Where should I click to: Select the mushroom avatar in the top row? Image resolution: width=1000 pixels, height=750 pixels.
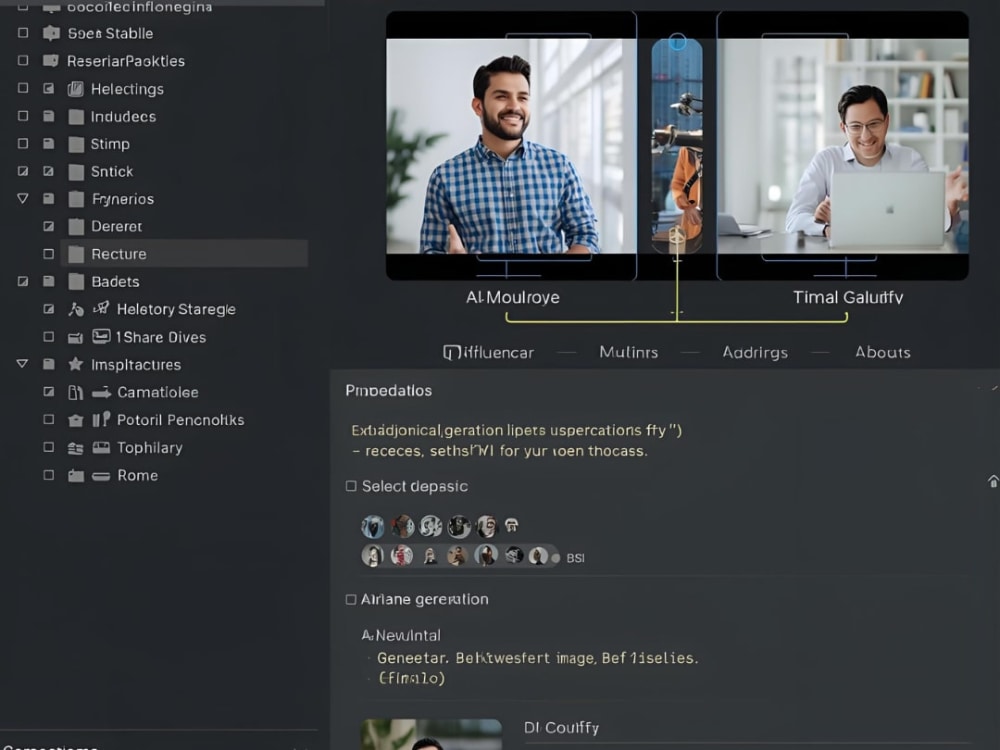coord(511,526)
